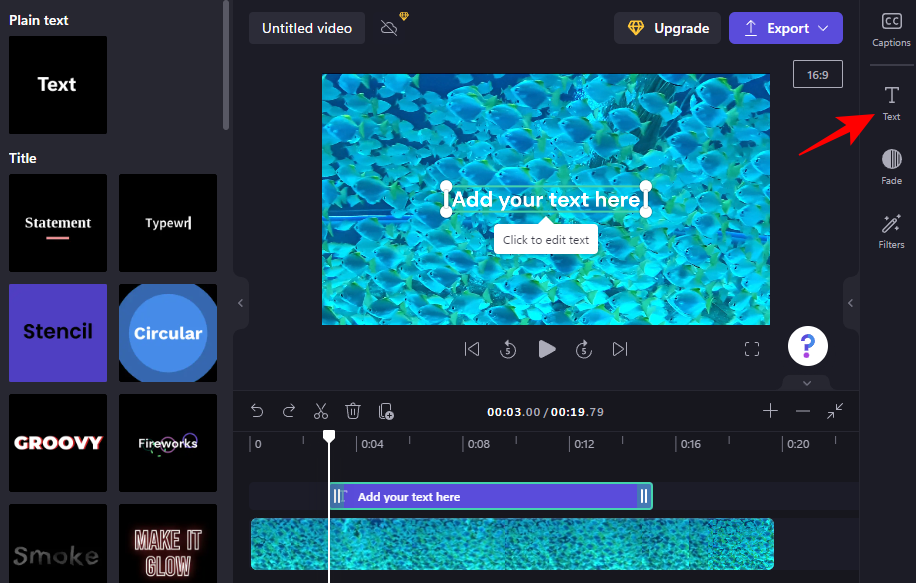Toggle the cloud sync off icon
Image resolution: width=916 pixels, height=583 pixels.
[x=390, y=28]
